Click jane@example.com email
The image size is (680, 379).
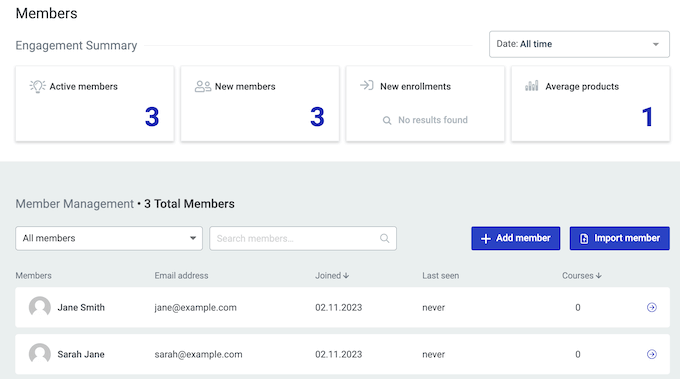[196, 307]
